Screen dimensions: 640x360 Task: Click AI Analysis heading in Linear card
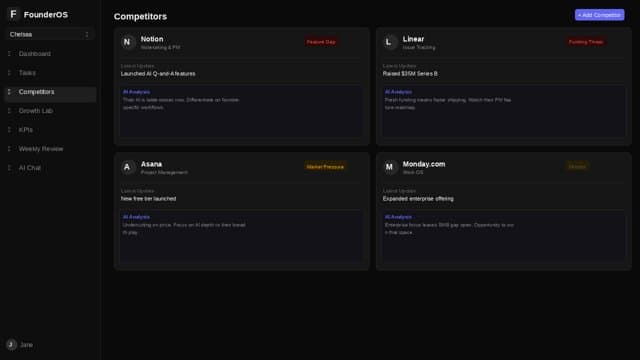398,92
